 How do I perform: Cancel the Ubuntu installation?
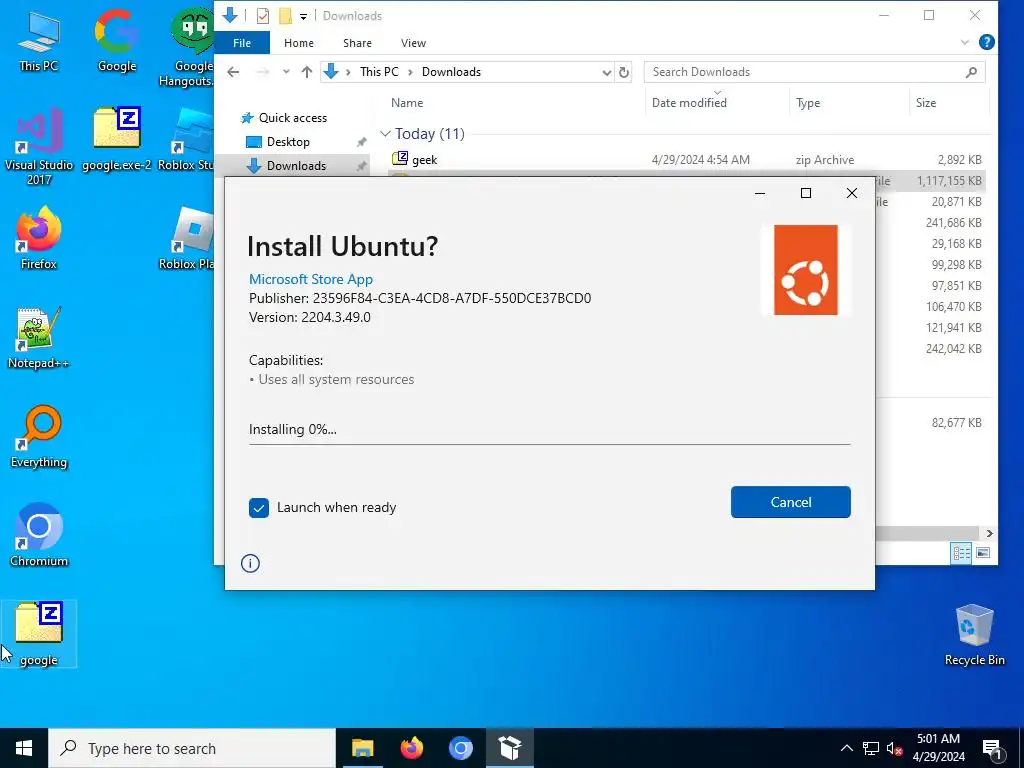pyautogui.click(x=790, y=502)
